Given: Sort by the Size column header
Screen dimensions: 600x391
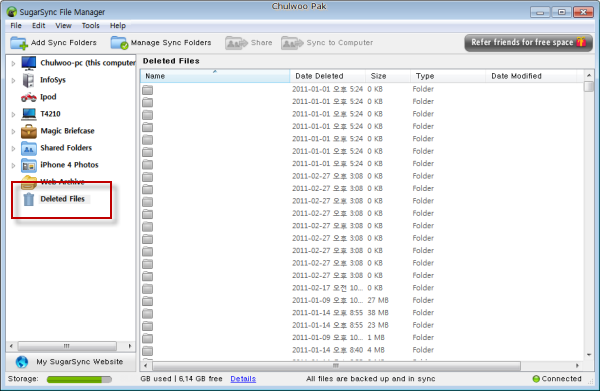Looking at the screenshot, I should pos(388,76).
